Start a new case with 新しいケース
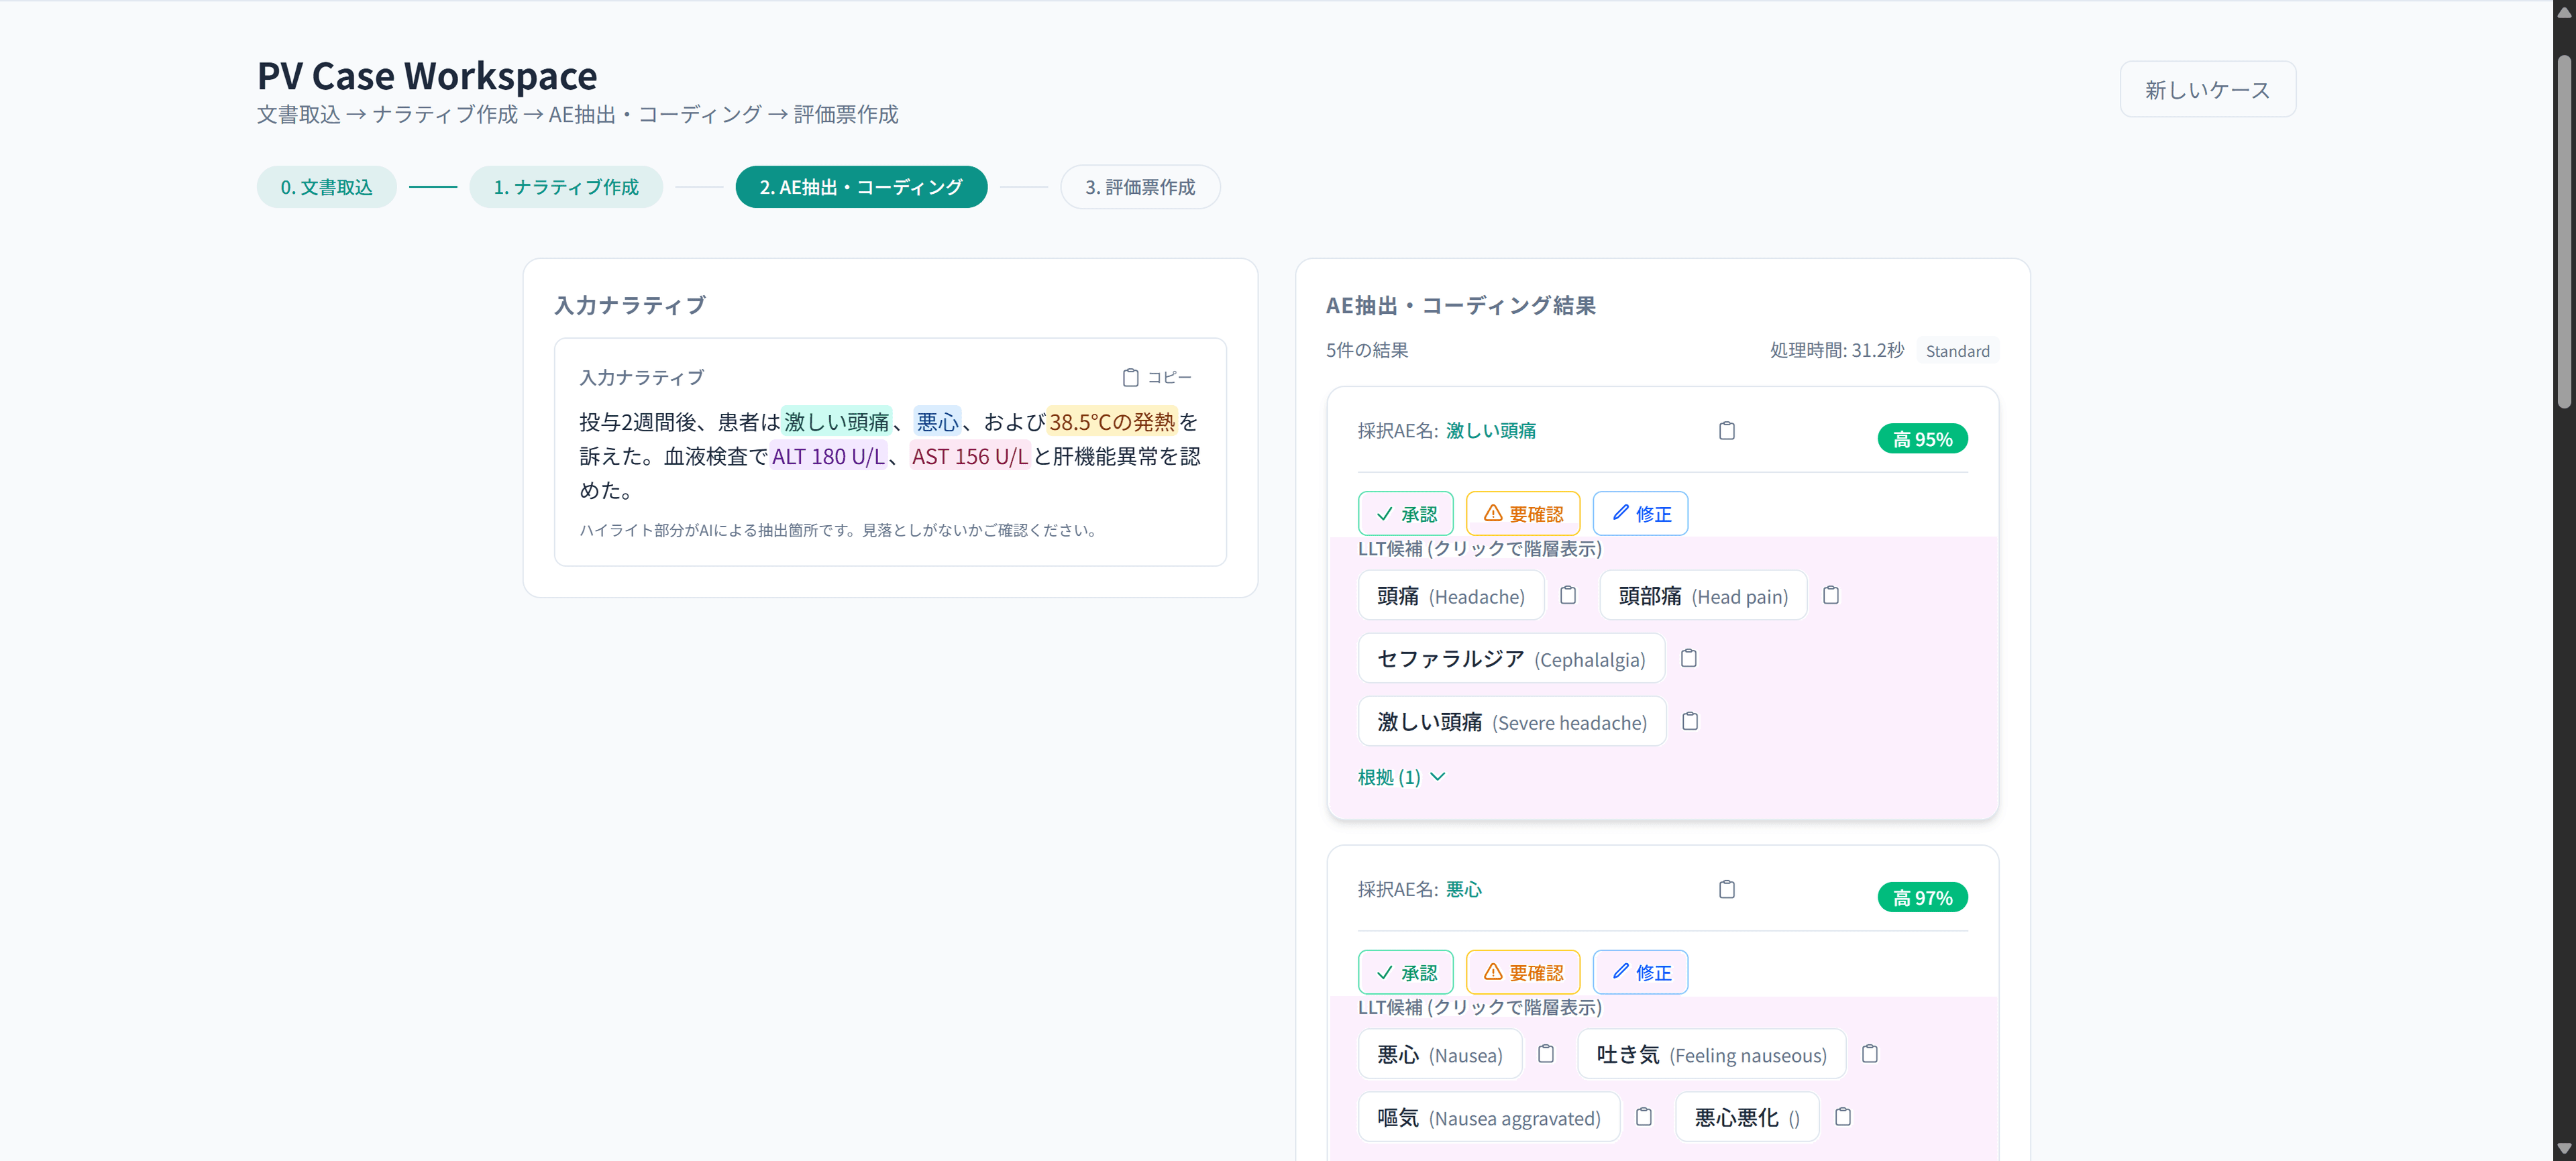 (x=2207, y=90)
